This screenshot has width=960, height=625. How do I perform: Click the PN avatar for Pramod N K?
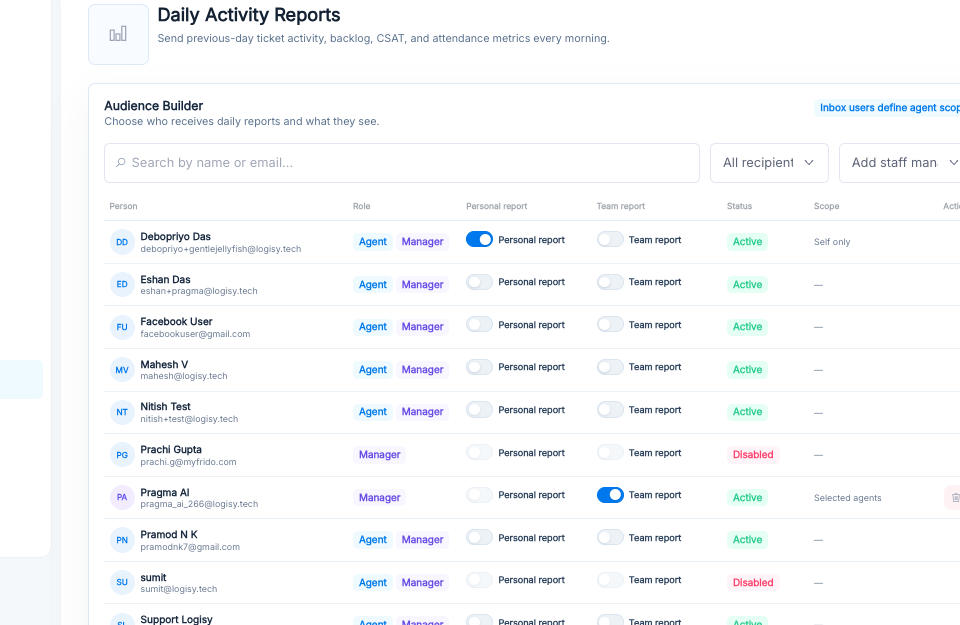click(122, 540)
